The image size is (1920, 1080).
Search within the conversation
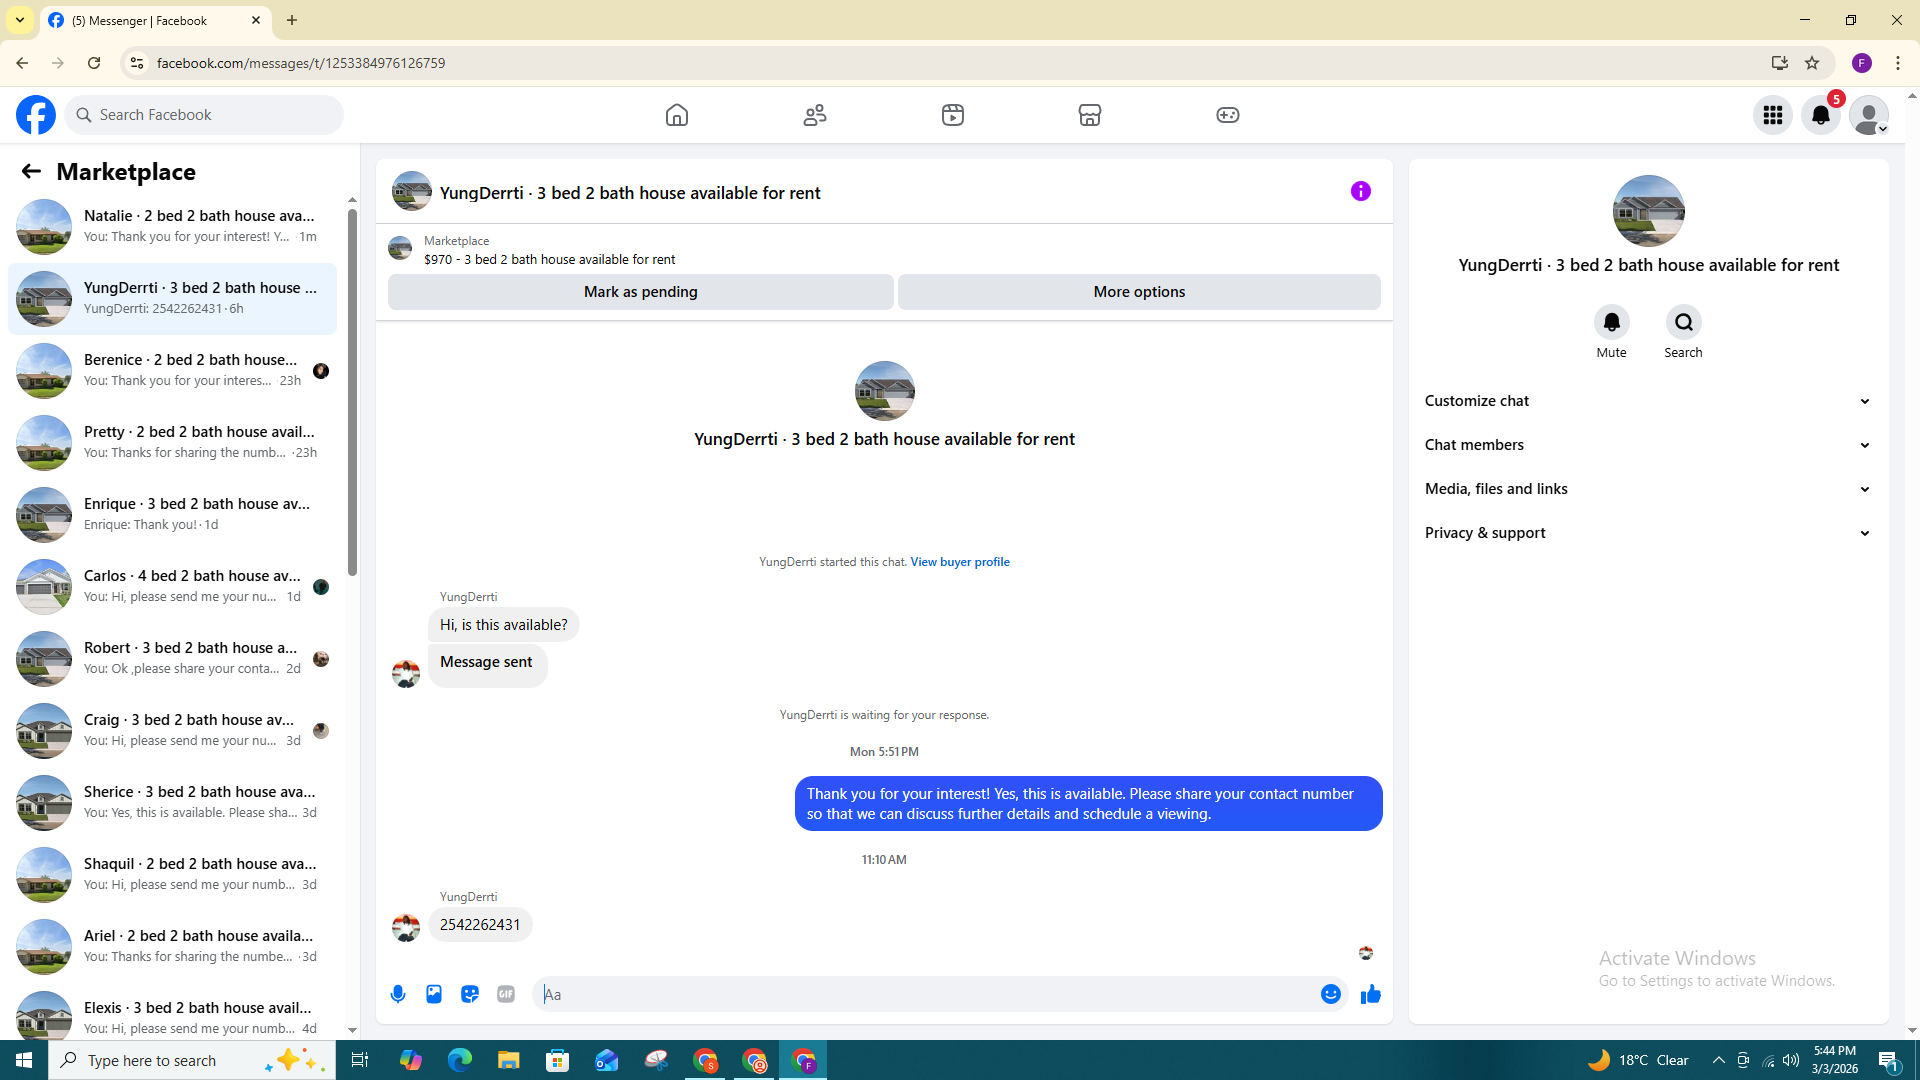(x=1683, y=323)
